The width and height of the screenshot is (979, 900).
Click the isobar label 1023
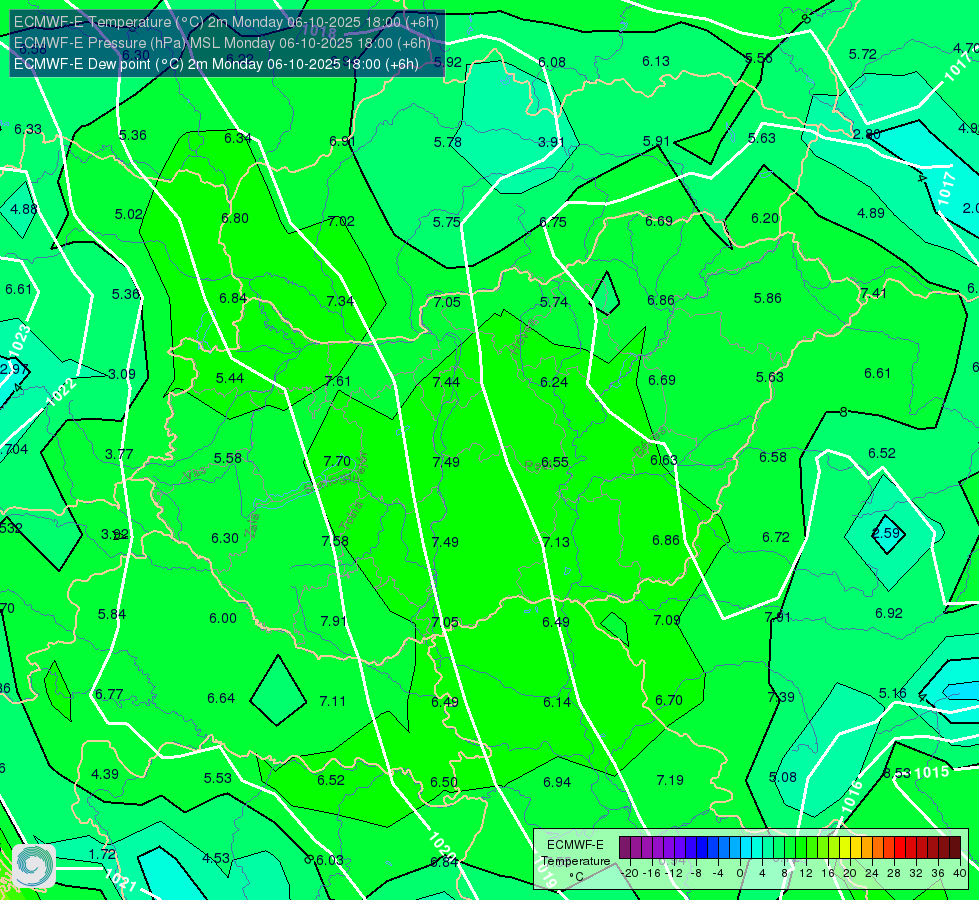(21, 339)
